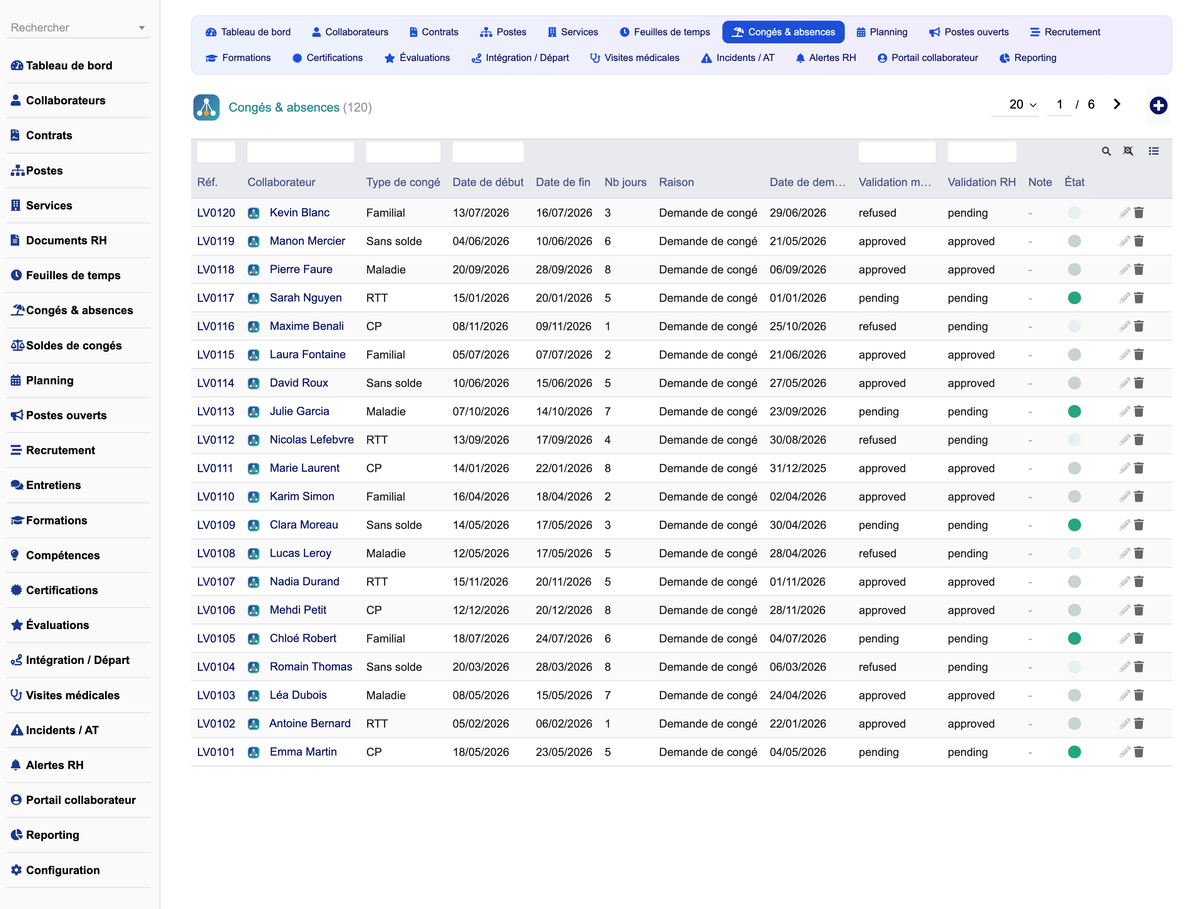Image resolution: width=1200 pixels, height=909 pixels.
Task: Open the Incidents / AT top tab
Action: click(737, 58)
